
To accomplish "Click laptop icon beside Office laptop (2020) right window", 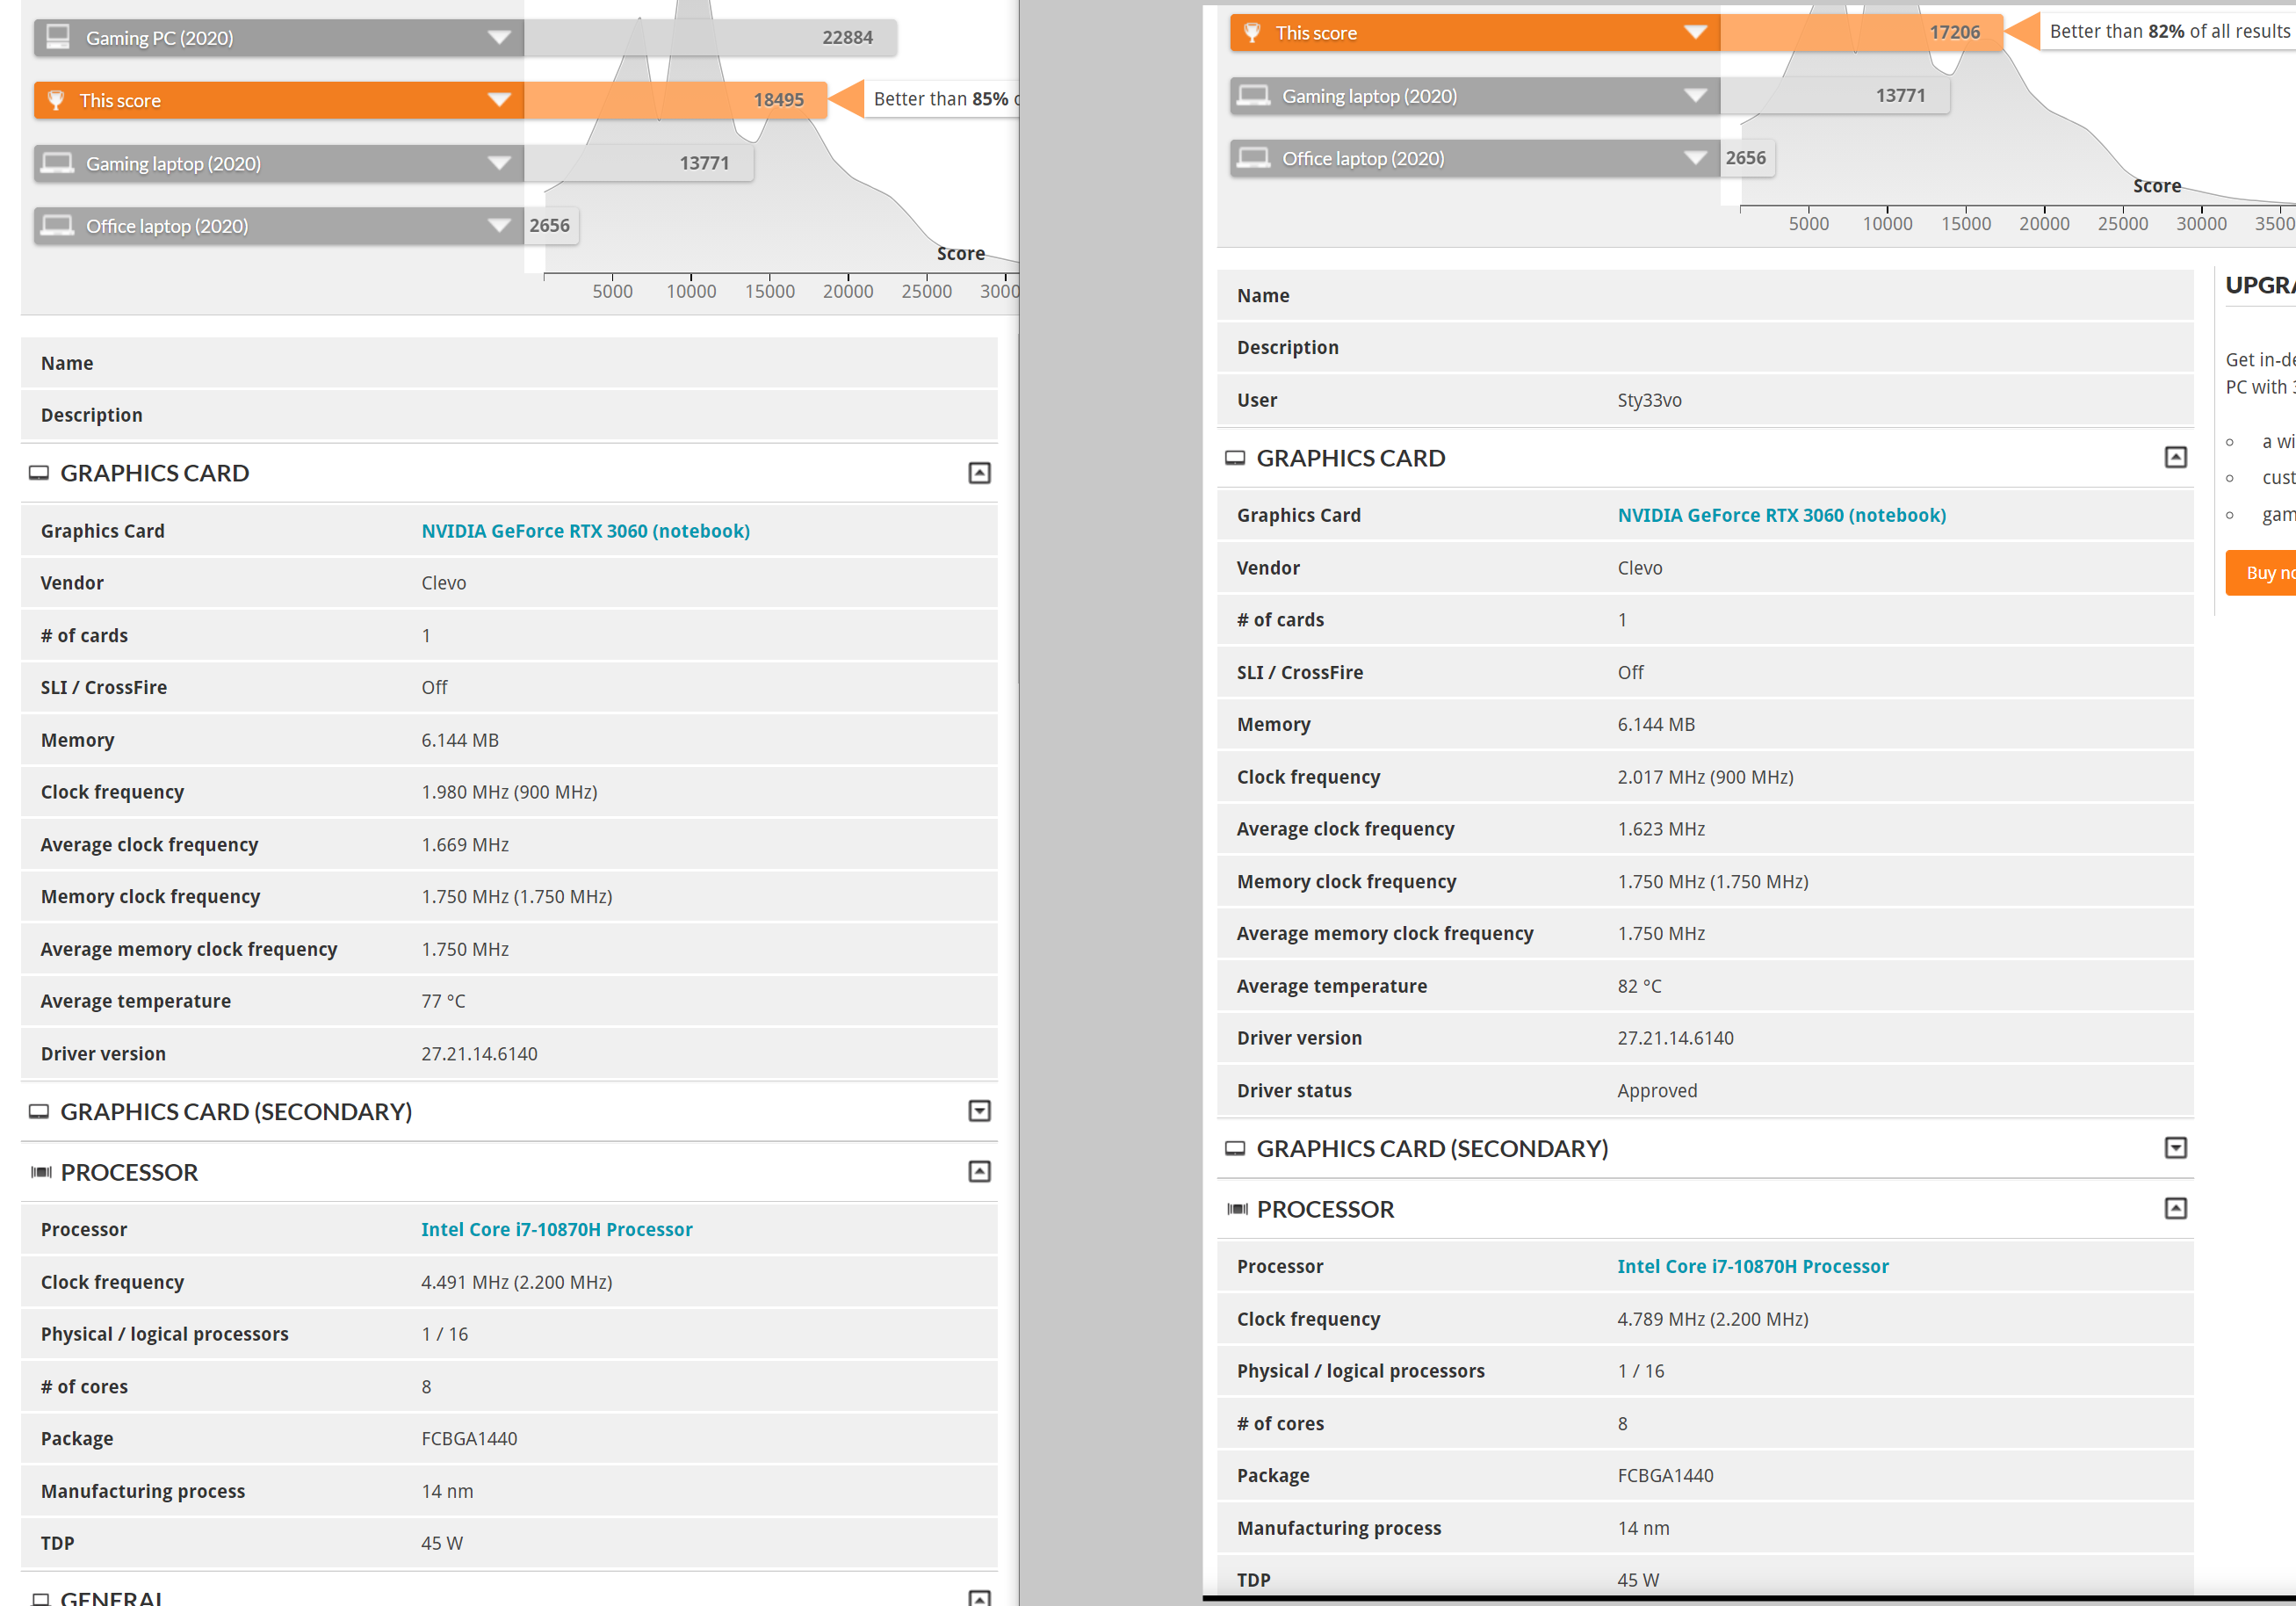I will tap(1254, 158).
